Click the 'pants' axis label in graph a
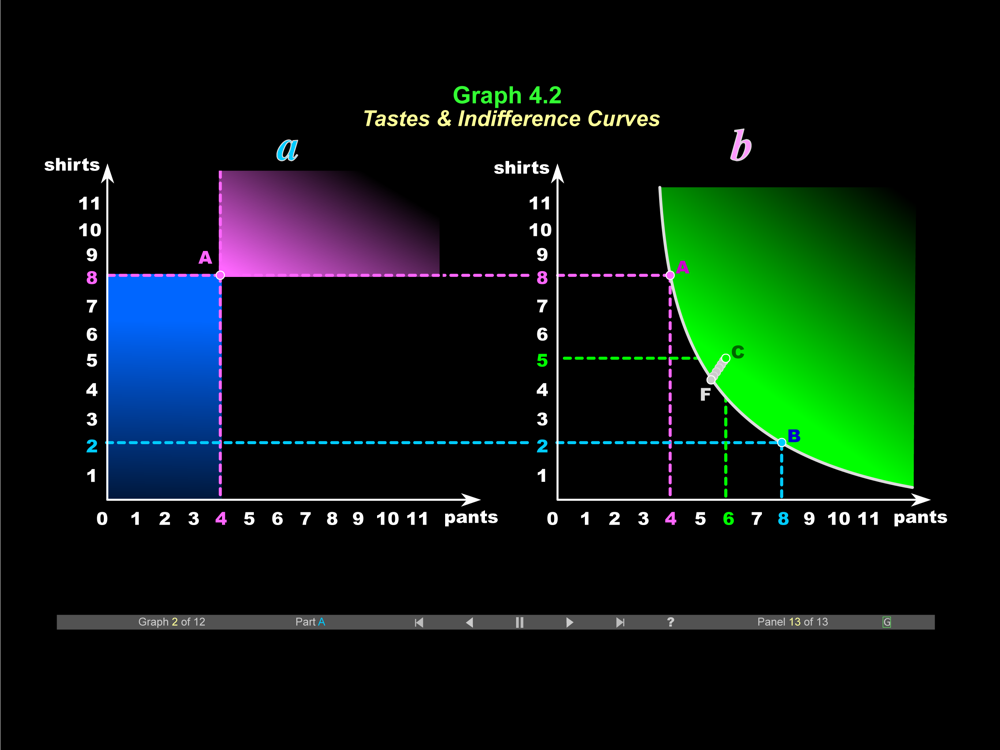The width and height of the screenshot is (1000, 750). click(471, 517)
